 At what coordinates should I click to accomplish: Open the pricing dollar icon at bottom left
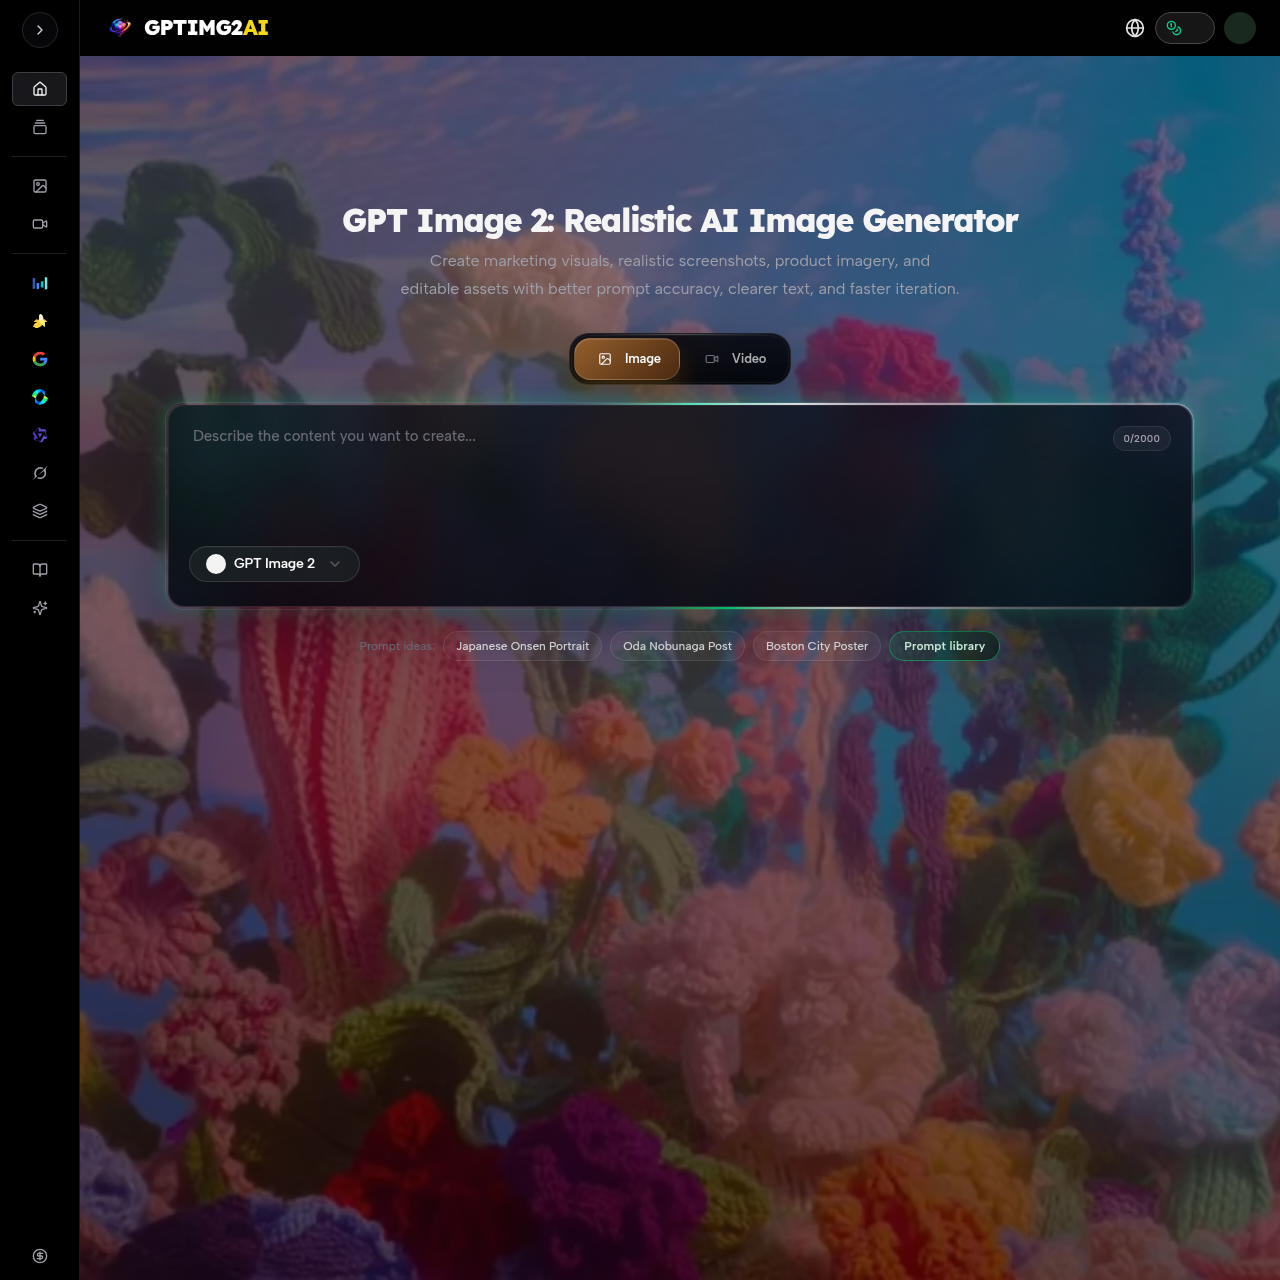[39, 1255]
